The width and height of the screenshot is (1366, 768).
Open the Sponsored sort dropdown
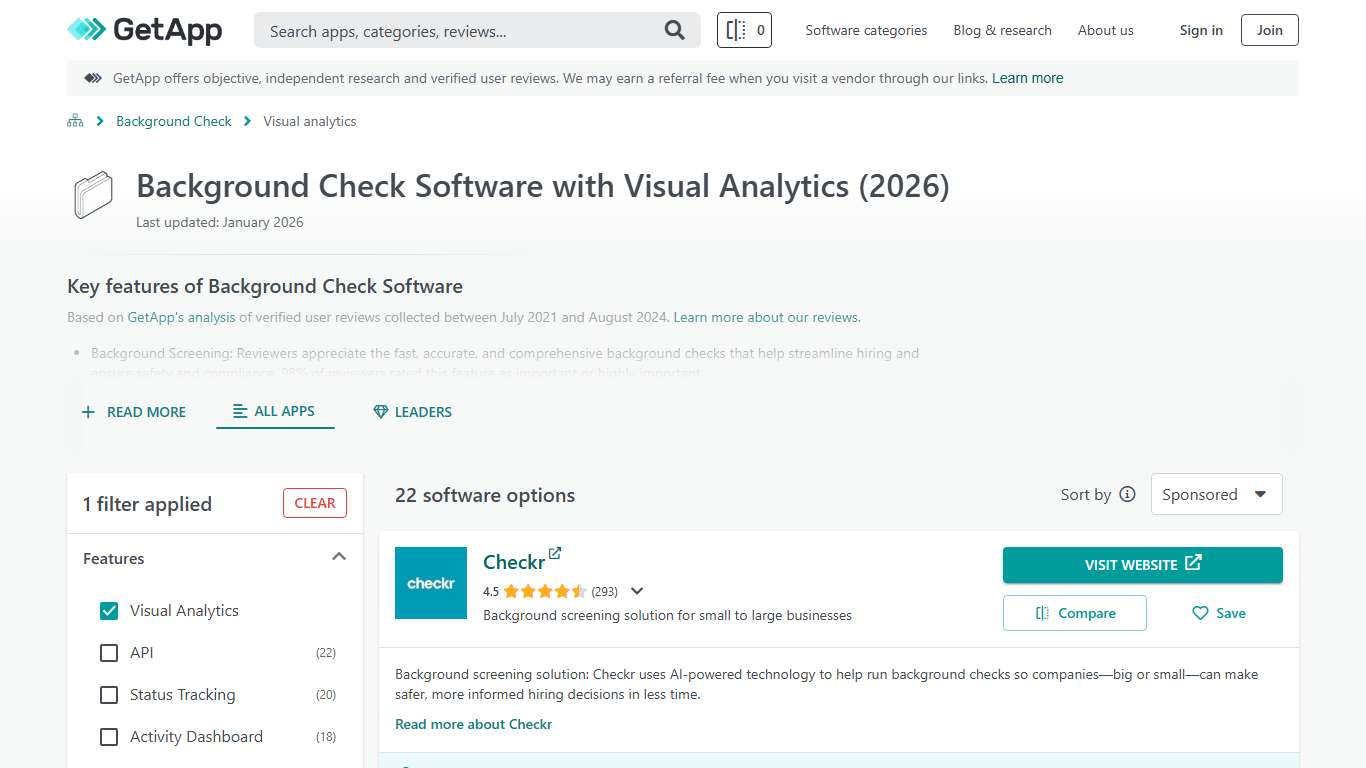coord(1216,494)
